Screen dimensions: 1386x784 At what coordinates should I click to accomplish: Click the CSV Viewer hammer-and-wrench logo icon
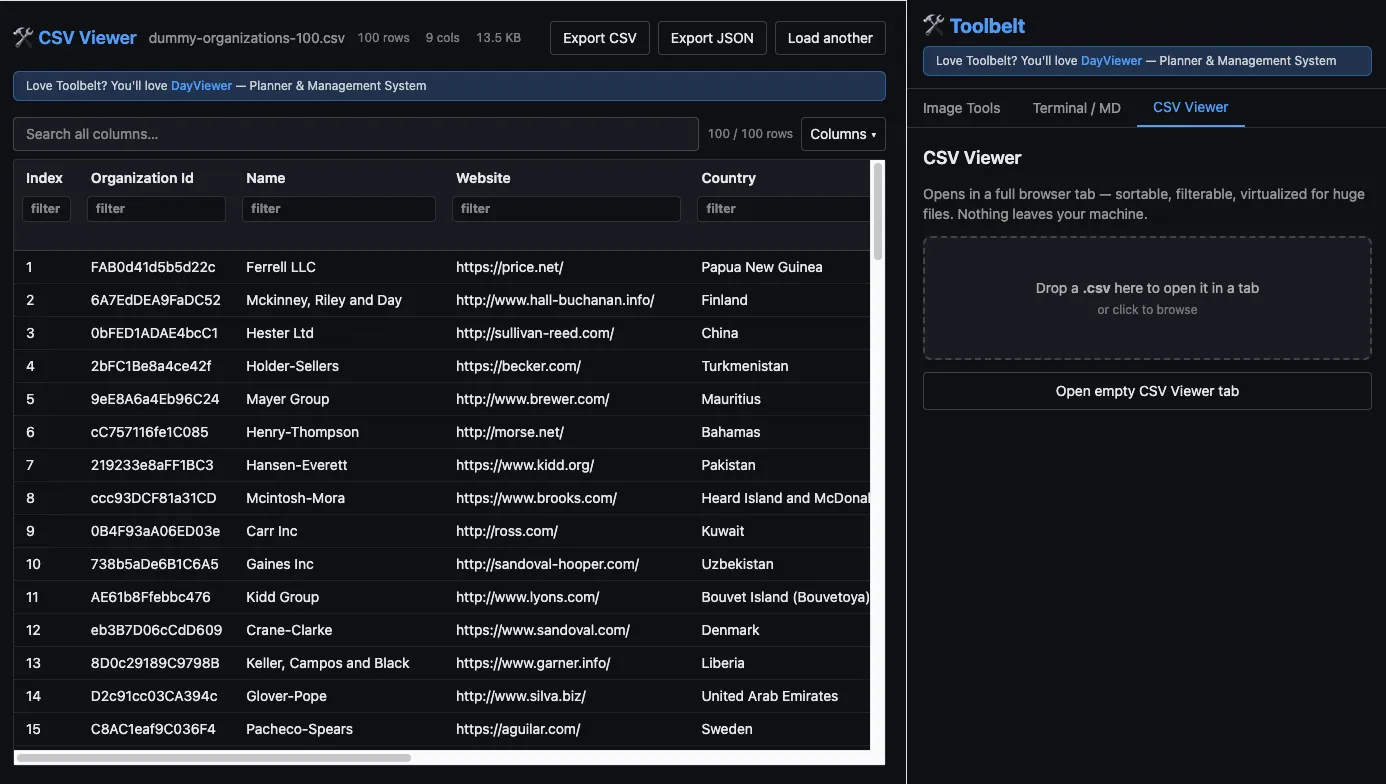(23, 38)
